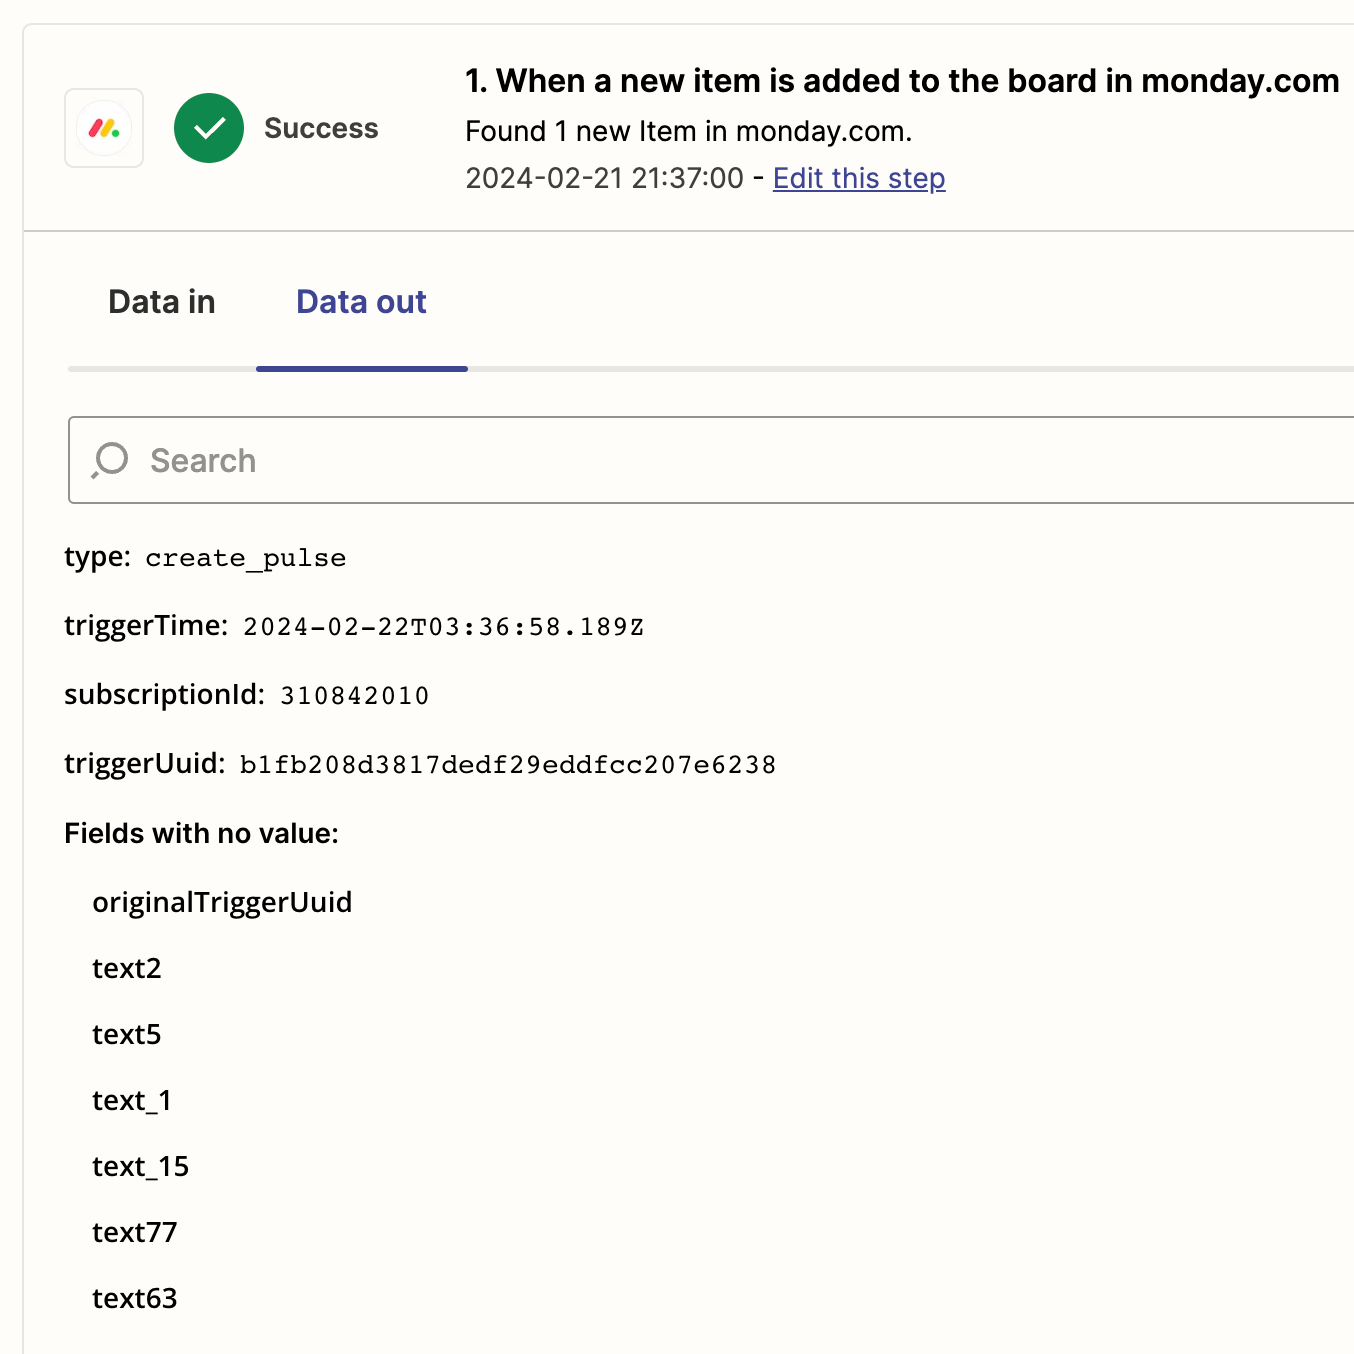
Task: Select the text_15 field entry
Action: pyautogui.click(x=141, y=1166)
